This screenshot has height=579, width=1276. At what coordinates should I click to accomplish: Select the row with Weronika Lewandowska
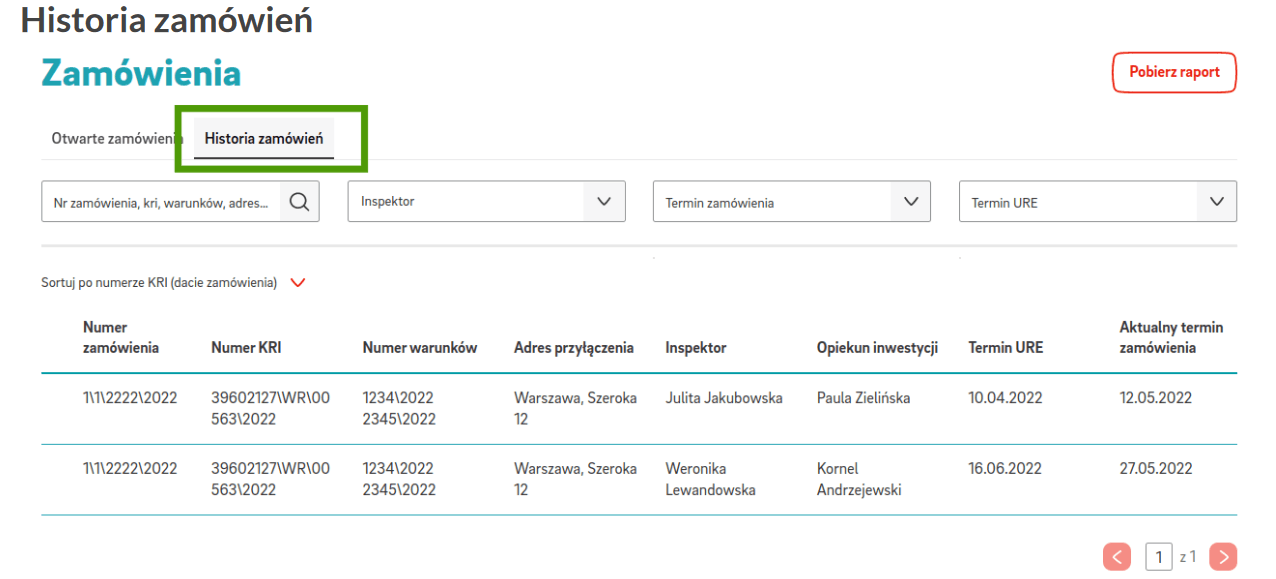pos(709,479)
